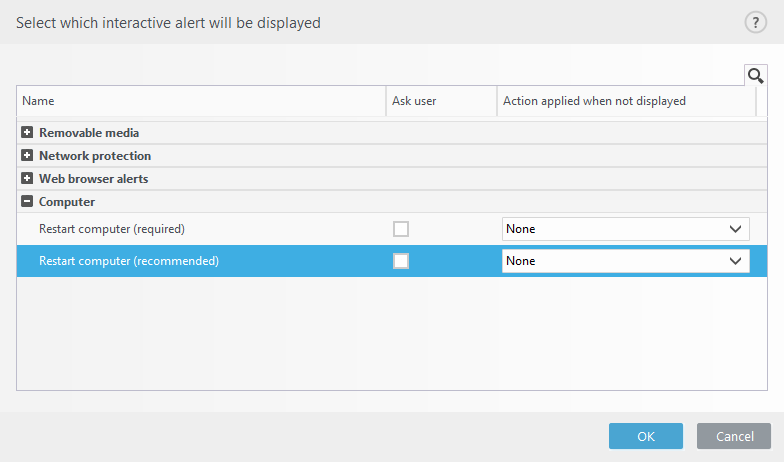
Task: Enable Ask user for Restart computer (required)
Action: pos(401,229)
